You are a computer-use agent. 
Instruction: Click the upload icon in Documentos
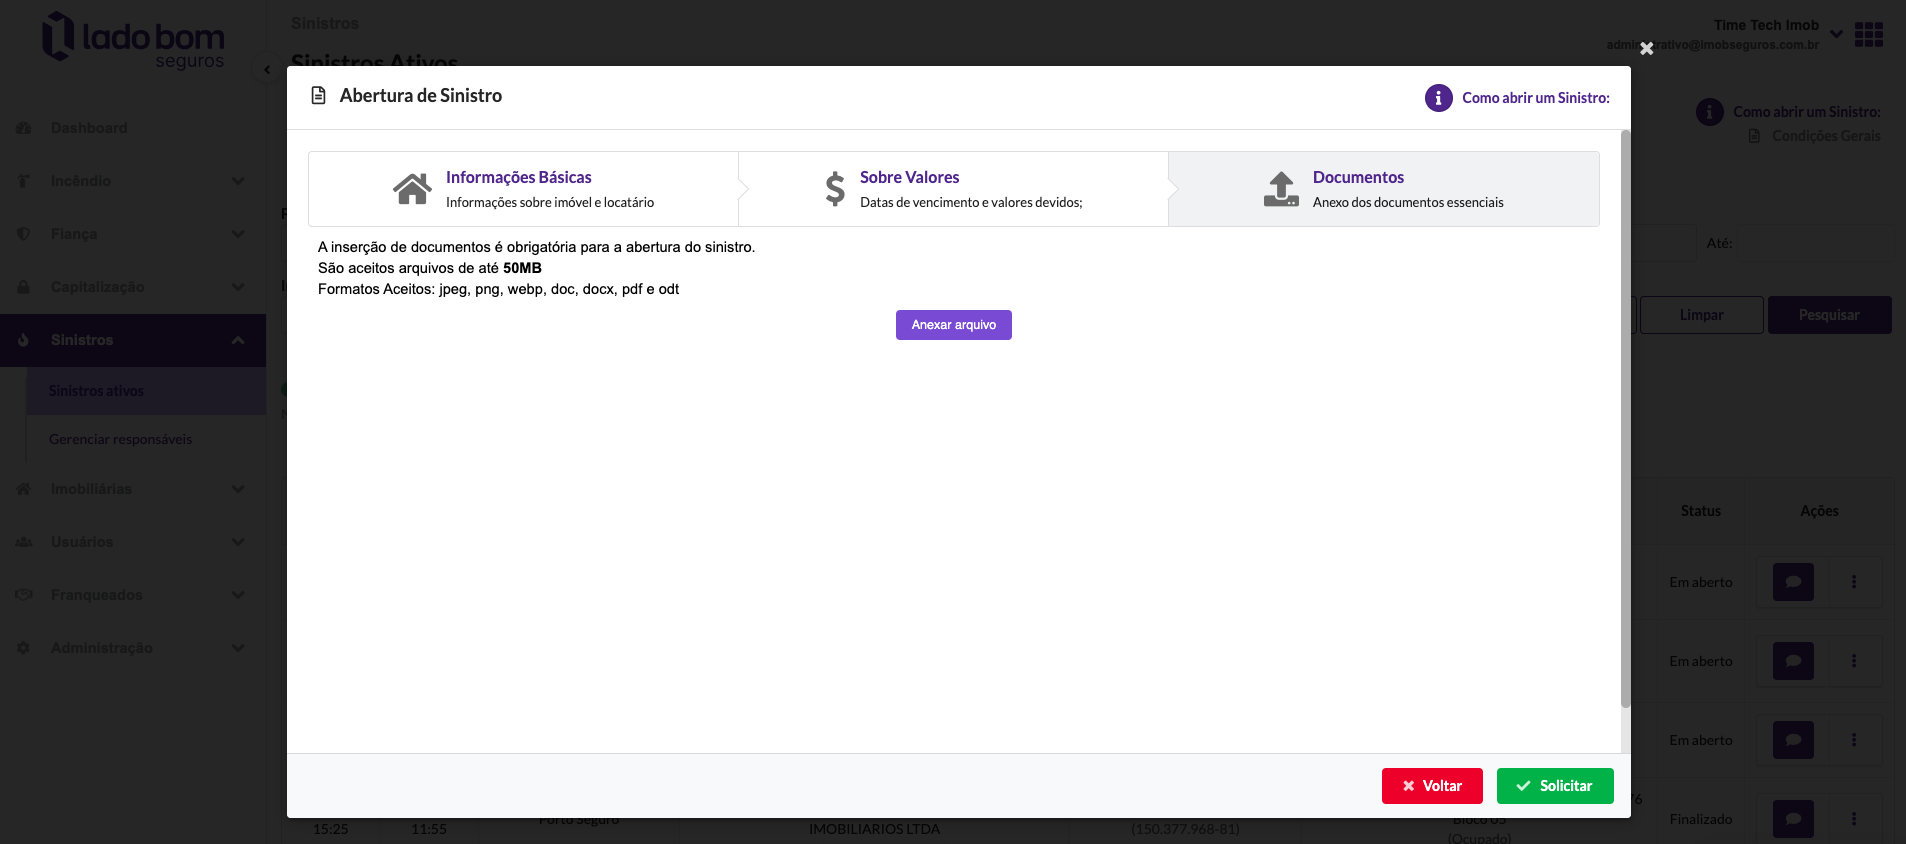click(1281, 189)
